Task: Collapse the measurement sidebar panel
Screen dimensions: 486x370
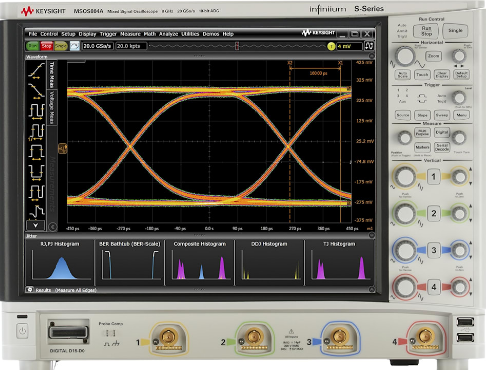Action: (52, 227)
